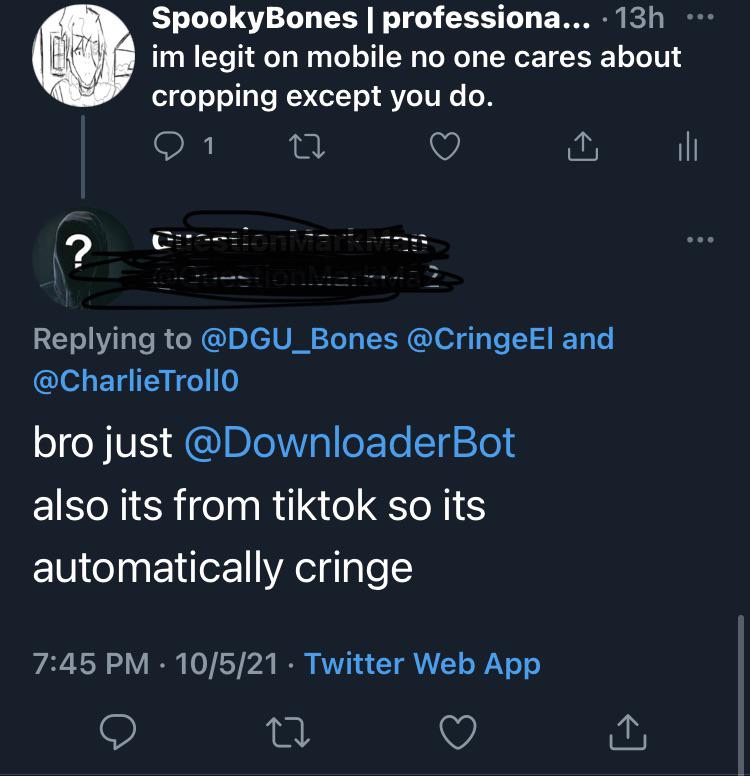The height and width of the screenshot is (776, 750).
Task: Like SpookyBones' tweet about cropping
Action: [444, 147]
